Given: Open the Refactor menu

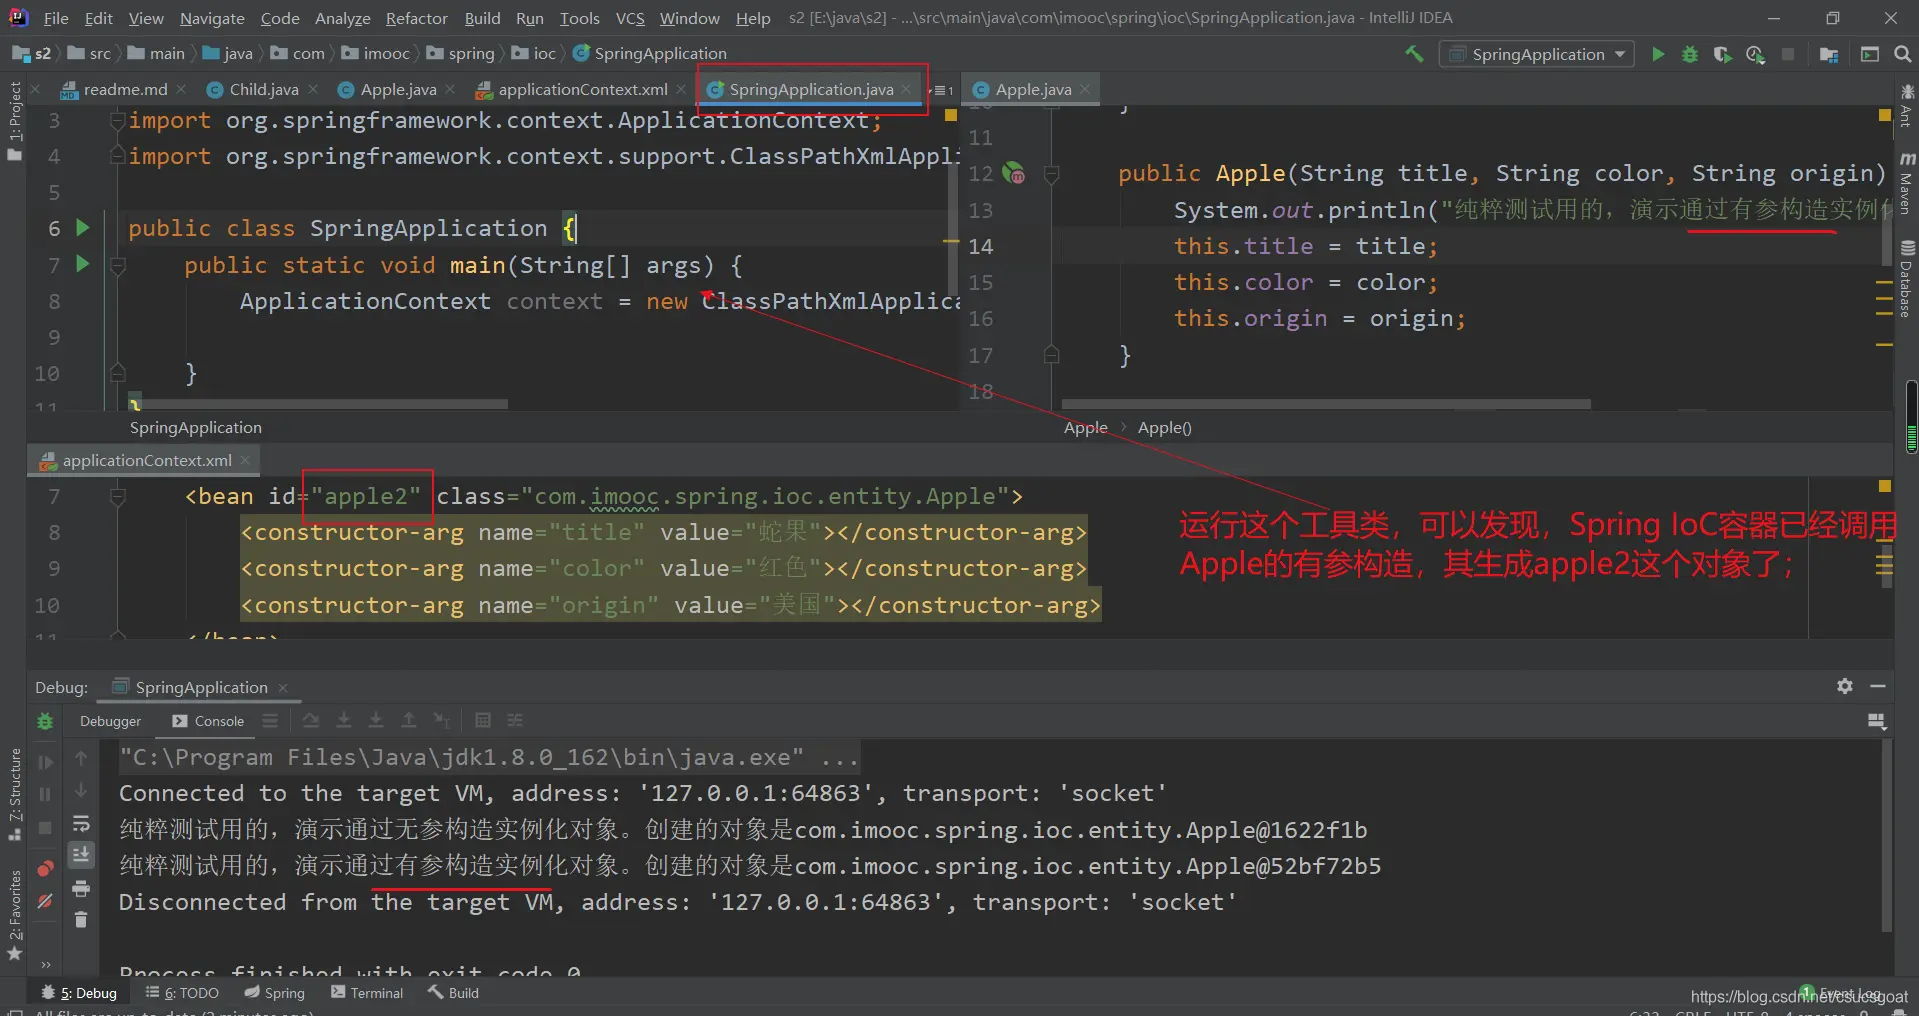Looking at the screenshot, I should click(x=416, y=18).
